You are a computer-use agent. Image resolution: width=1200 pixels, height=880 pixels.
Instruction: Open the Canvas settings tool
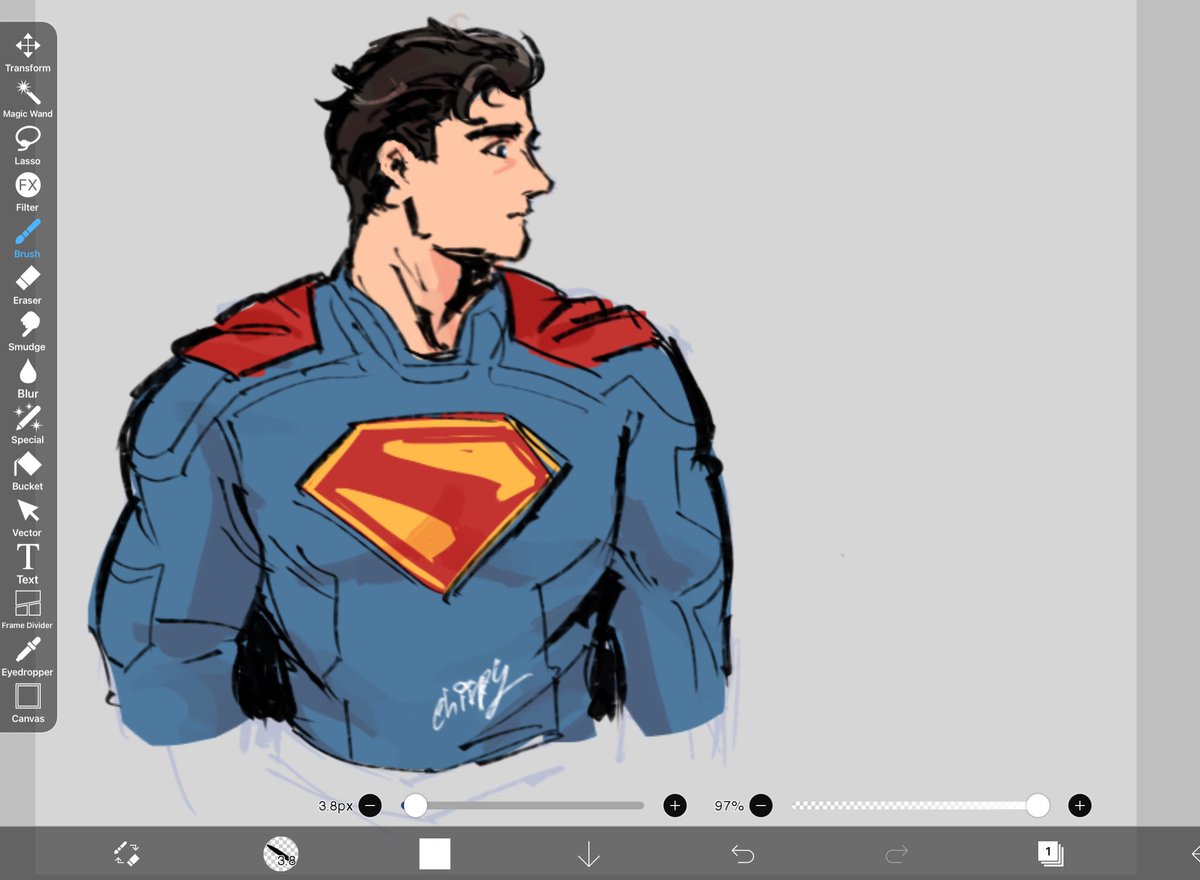click(28, 703)
